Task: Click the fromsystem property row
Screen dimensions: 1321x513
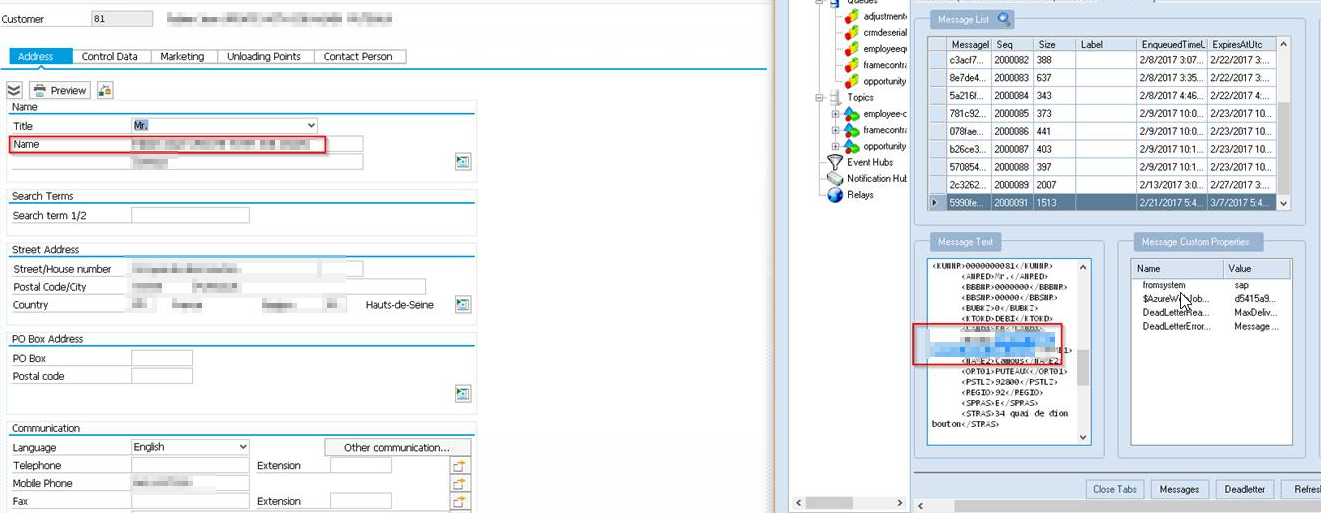Action: (x=1211, y=285)
